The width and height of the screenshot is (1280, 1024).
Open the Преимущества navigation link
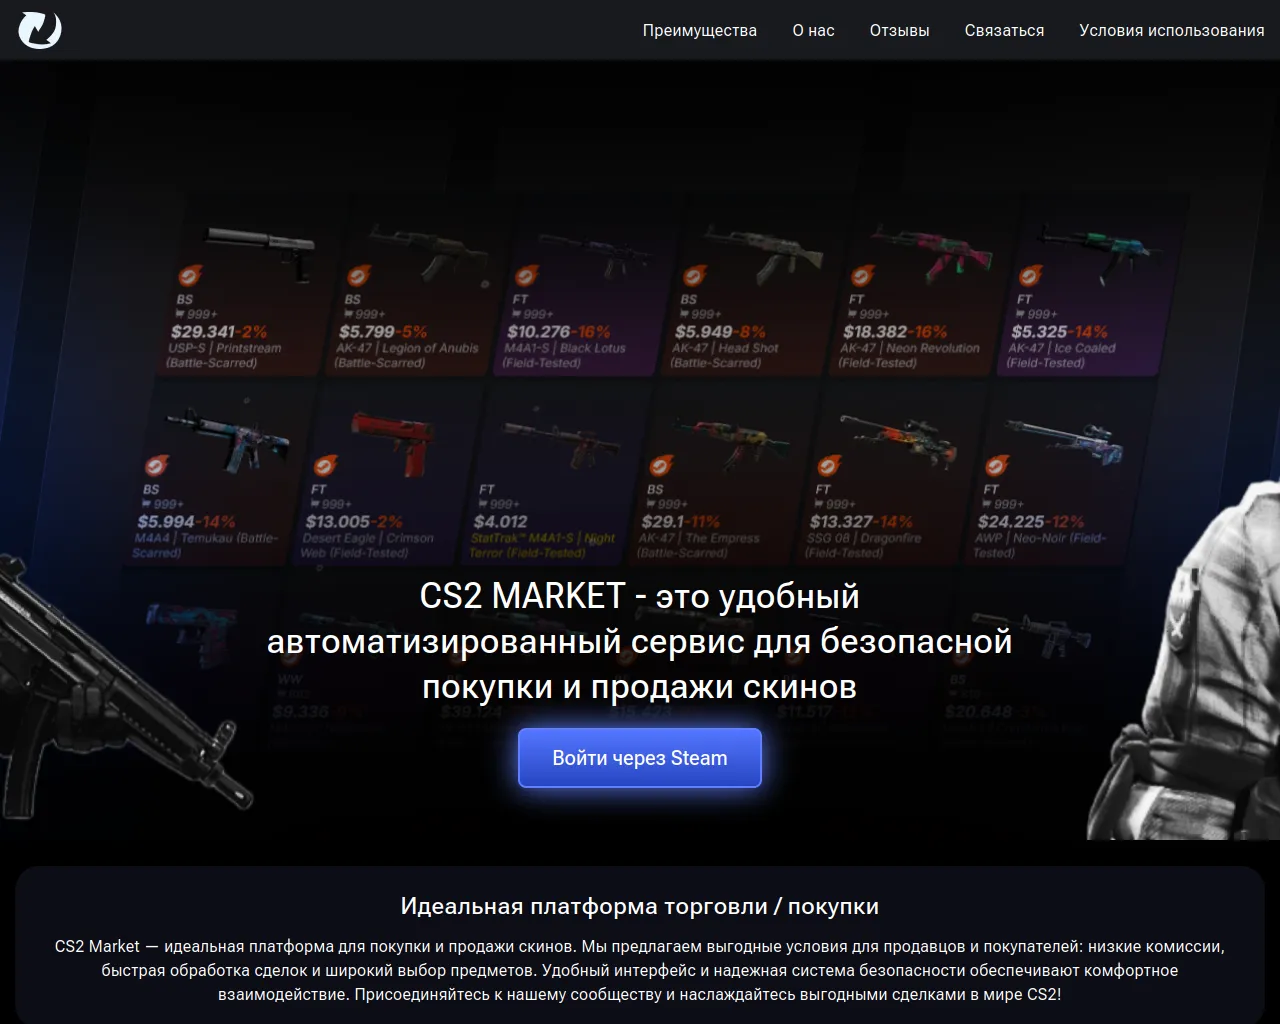[x=699, y=31]
